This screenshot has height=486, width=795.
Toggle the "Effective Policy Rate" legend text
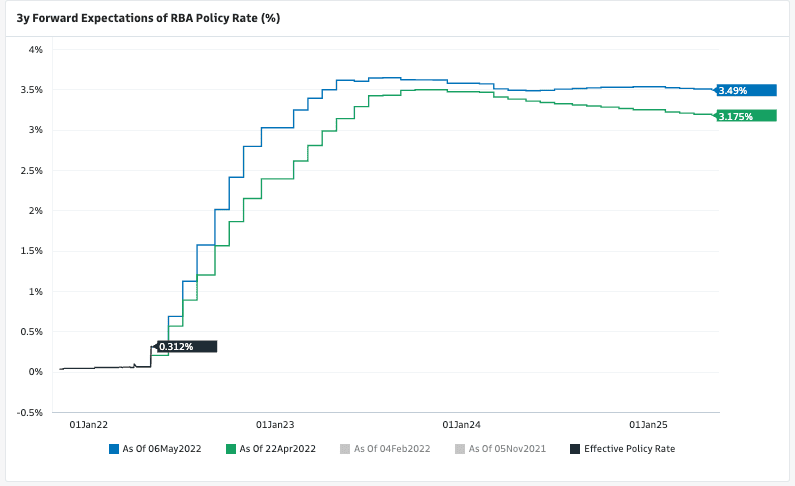click(629, 449)
